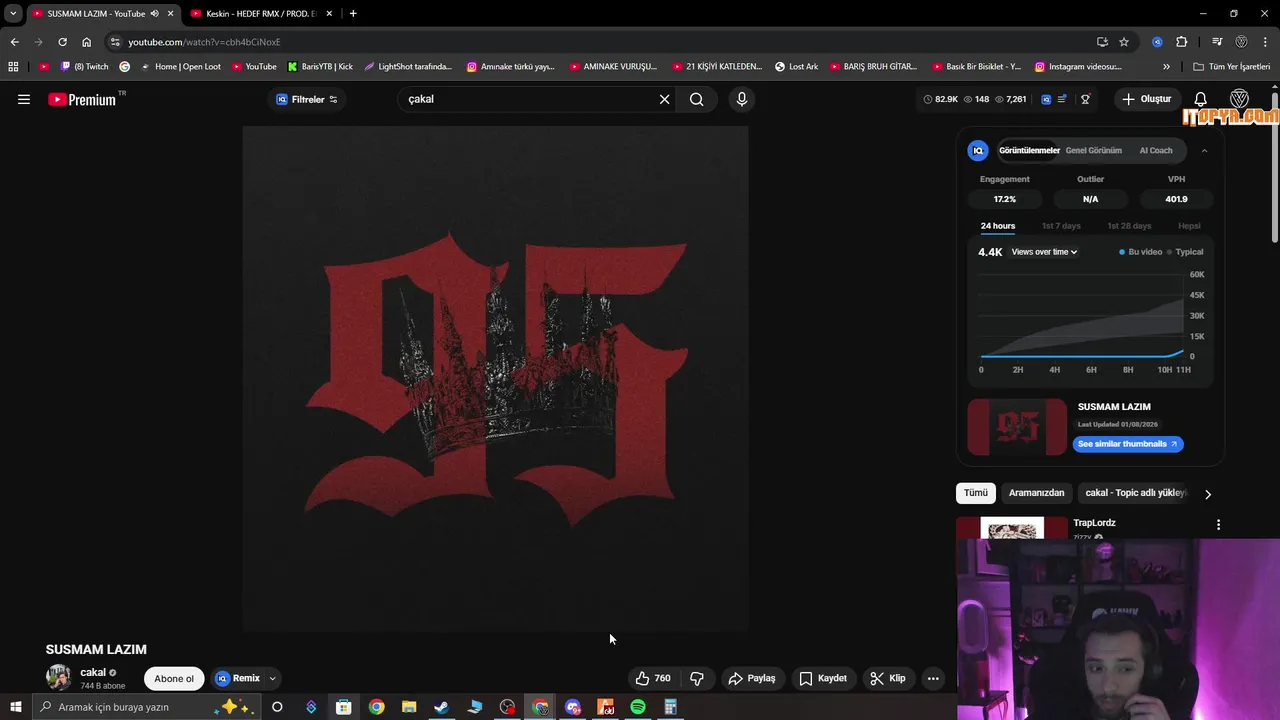Create a clip with Klip button

click(888, 678)
